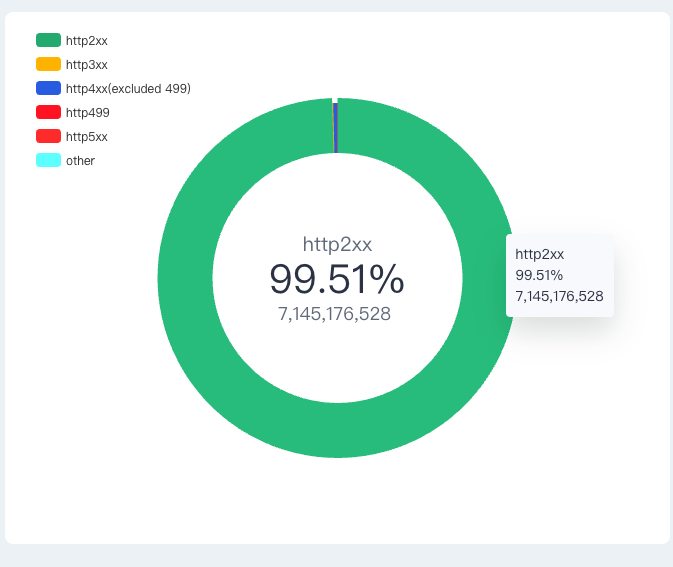Click the 99.51% line in the tooltip
Viewport: 673px width, 567px height.
point(539,275)
